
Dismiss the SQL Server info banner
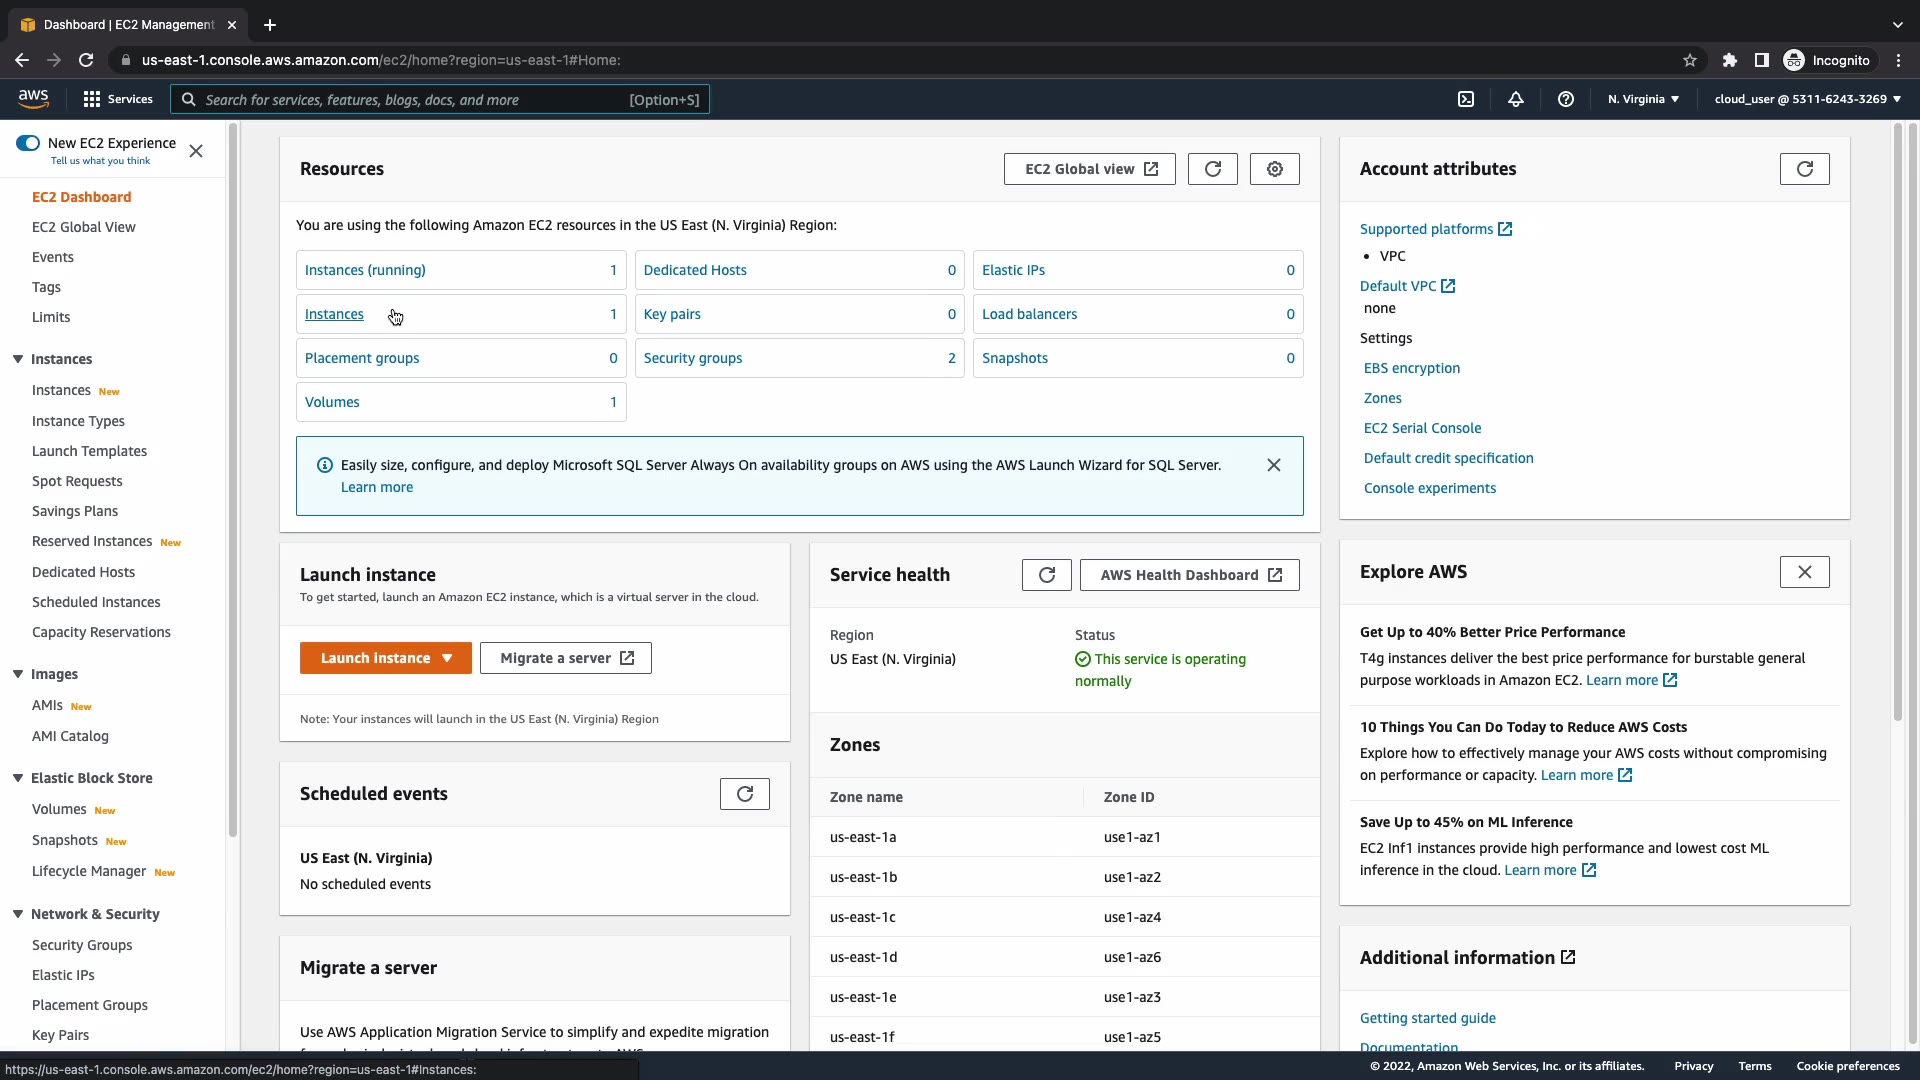[1273, 465]
